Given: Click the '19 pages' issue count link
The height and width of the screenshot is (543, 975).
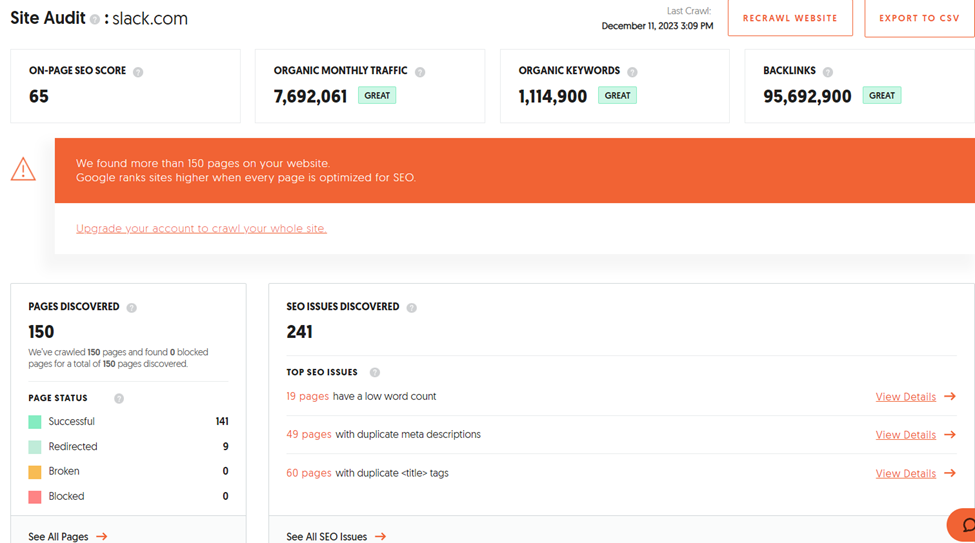Looking at the screenshot, I should pos(307,396).
